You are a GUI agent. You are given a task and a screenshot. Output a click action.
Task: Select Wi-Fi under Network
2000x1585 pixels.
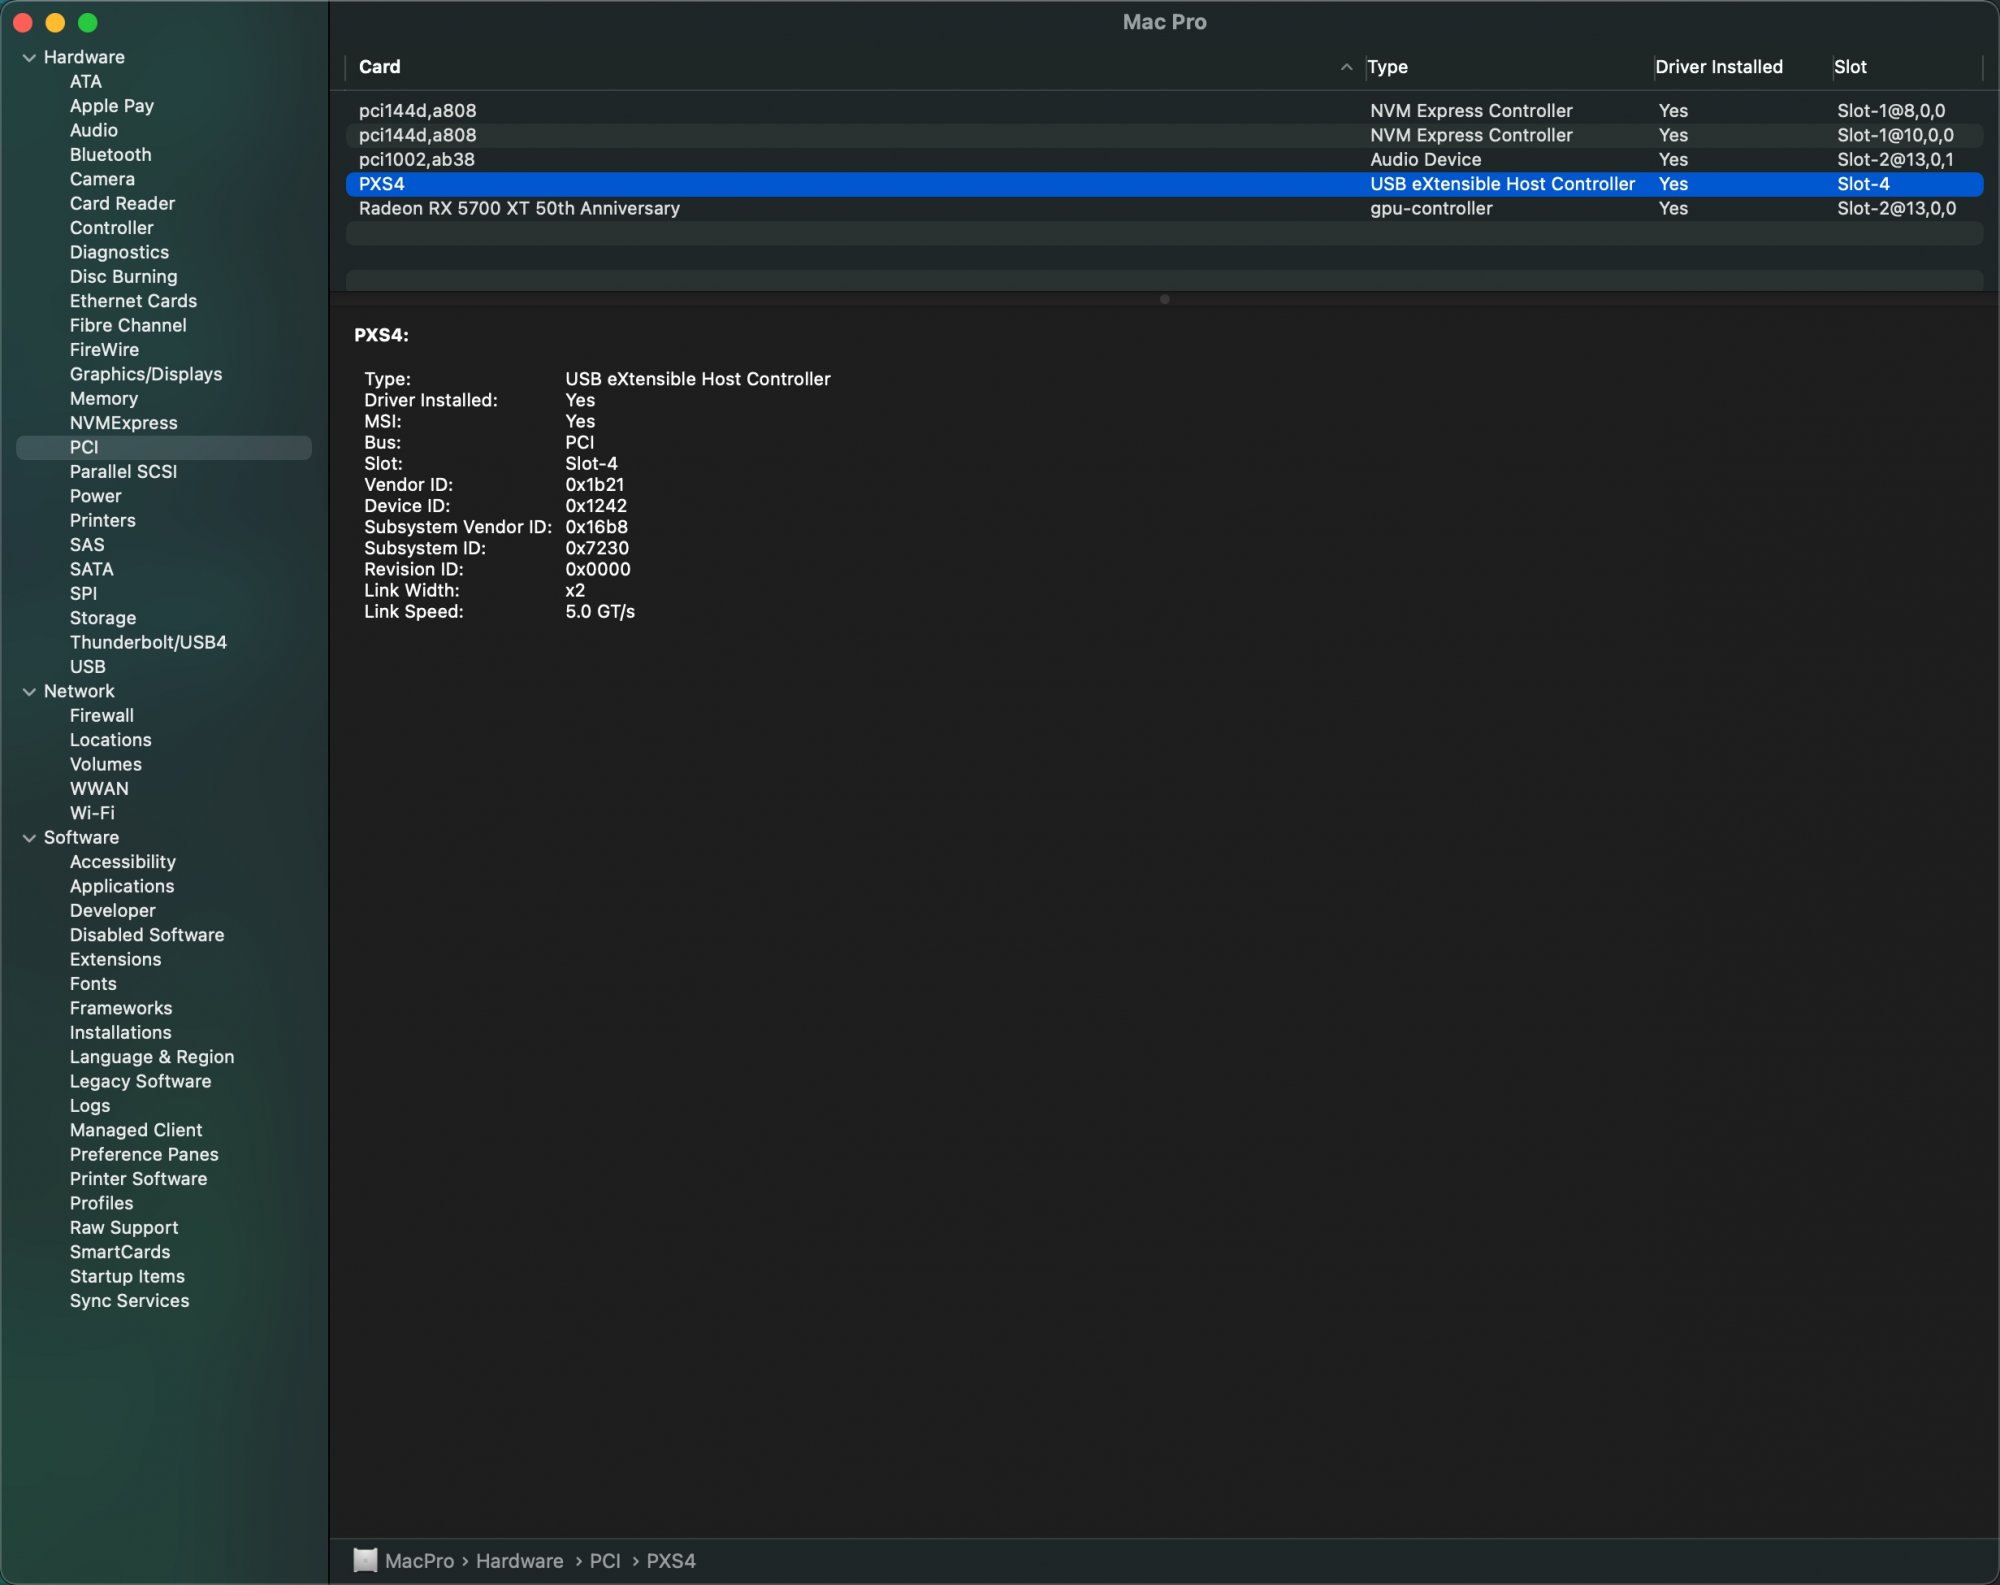pyautogui.click(x=92, y=813)
